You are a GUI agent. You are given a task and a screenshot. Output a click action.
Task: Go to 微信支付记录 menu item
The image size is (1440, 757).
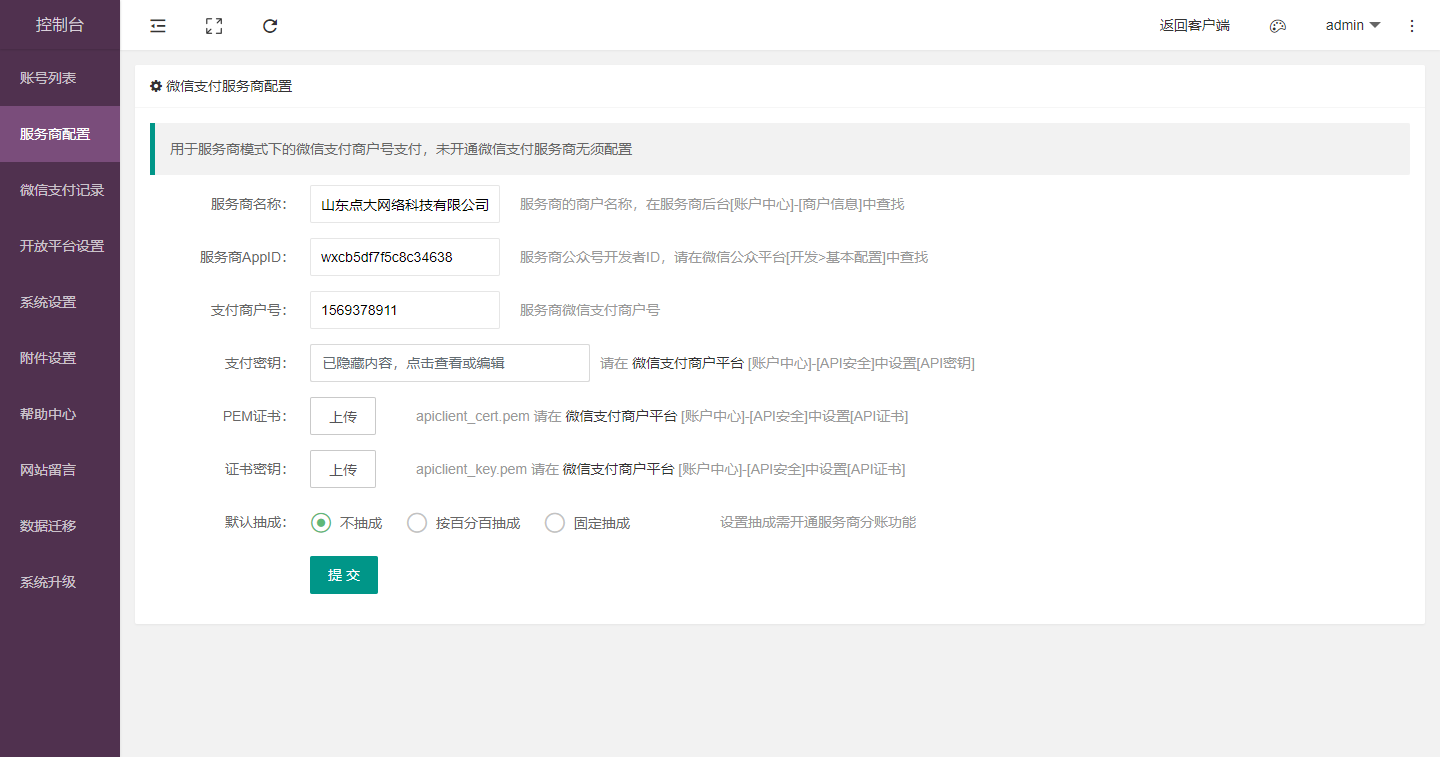coord(60,190)
